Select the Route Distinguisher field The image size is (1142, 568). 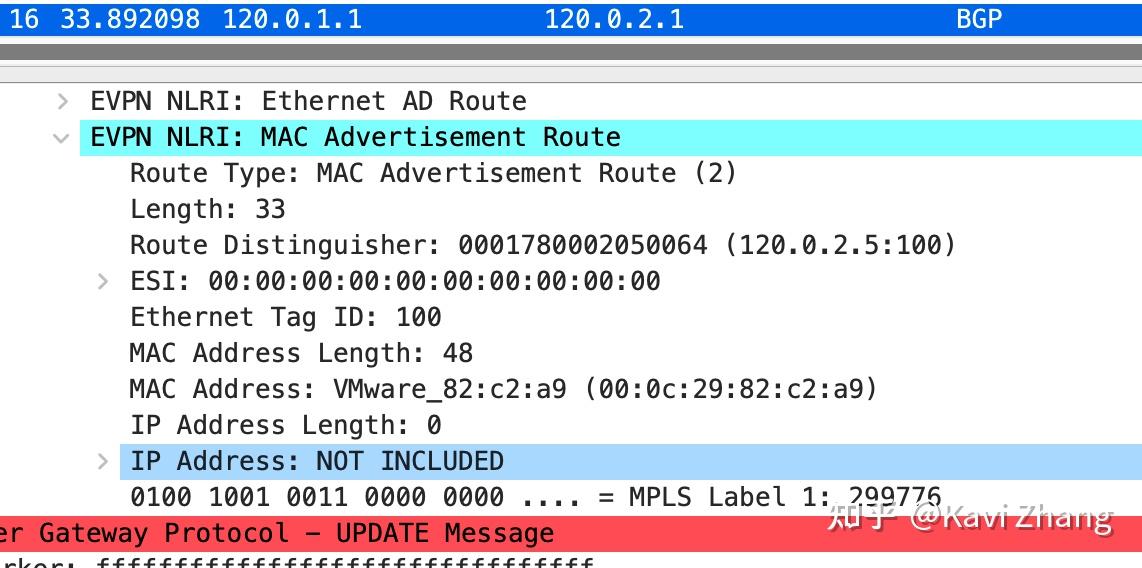coord(542,245)
